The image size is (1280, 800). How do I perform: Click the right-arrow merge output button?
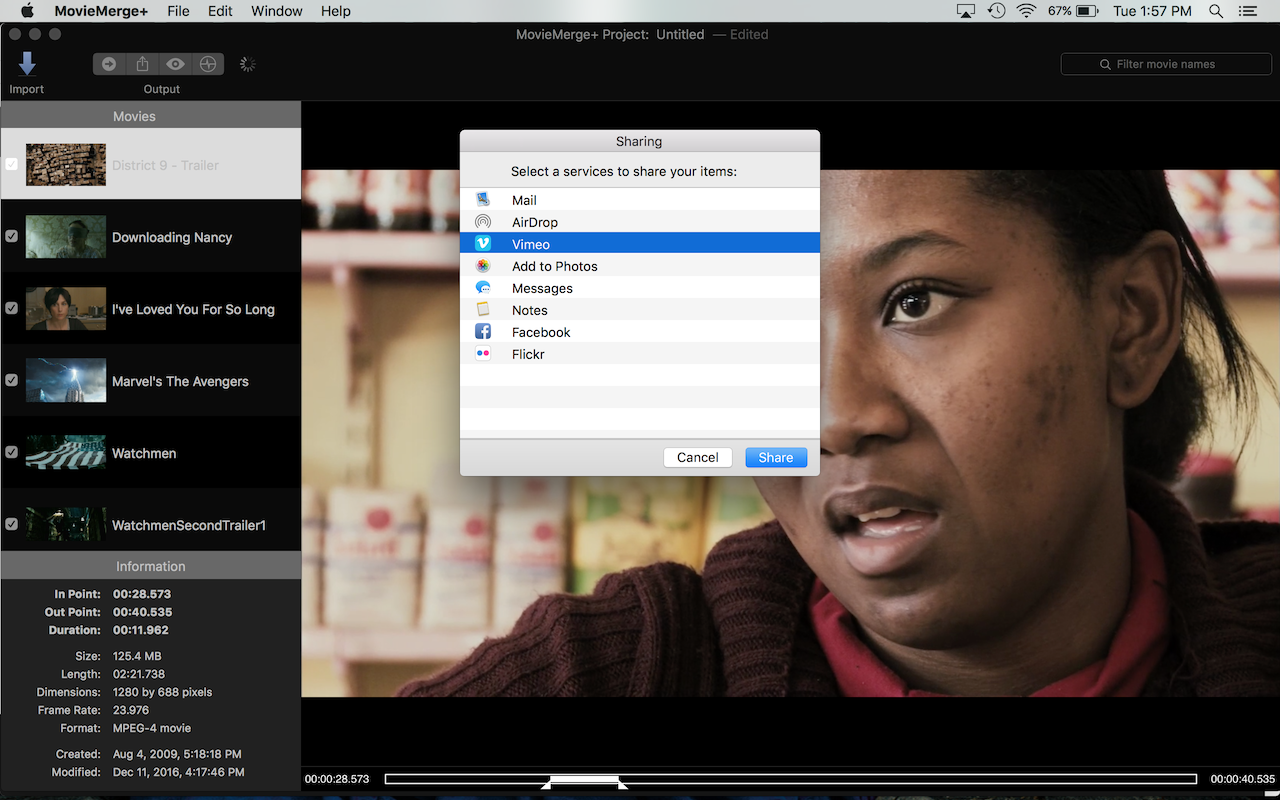coord(109,64)
